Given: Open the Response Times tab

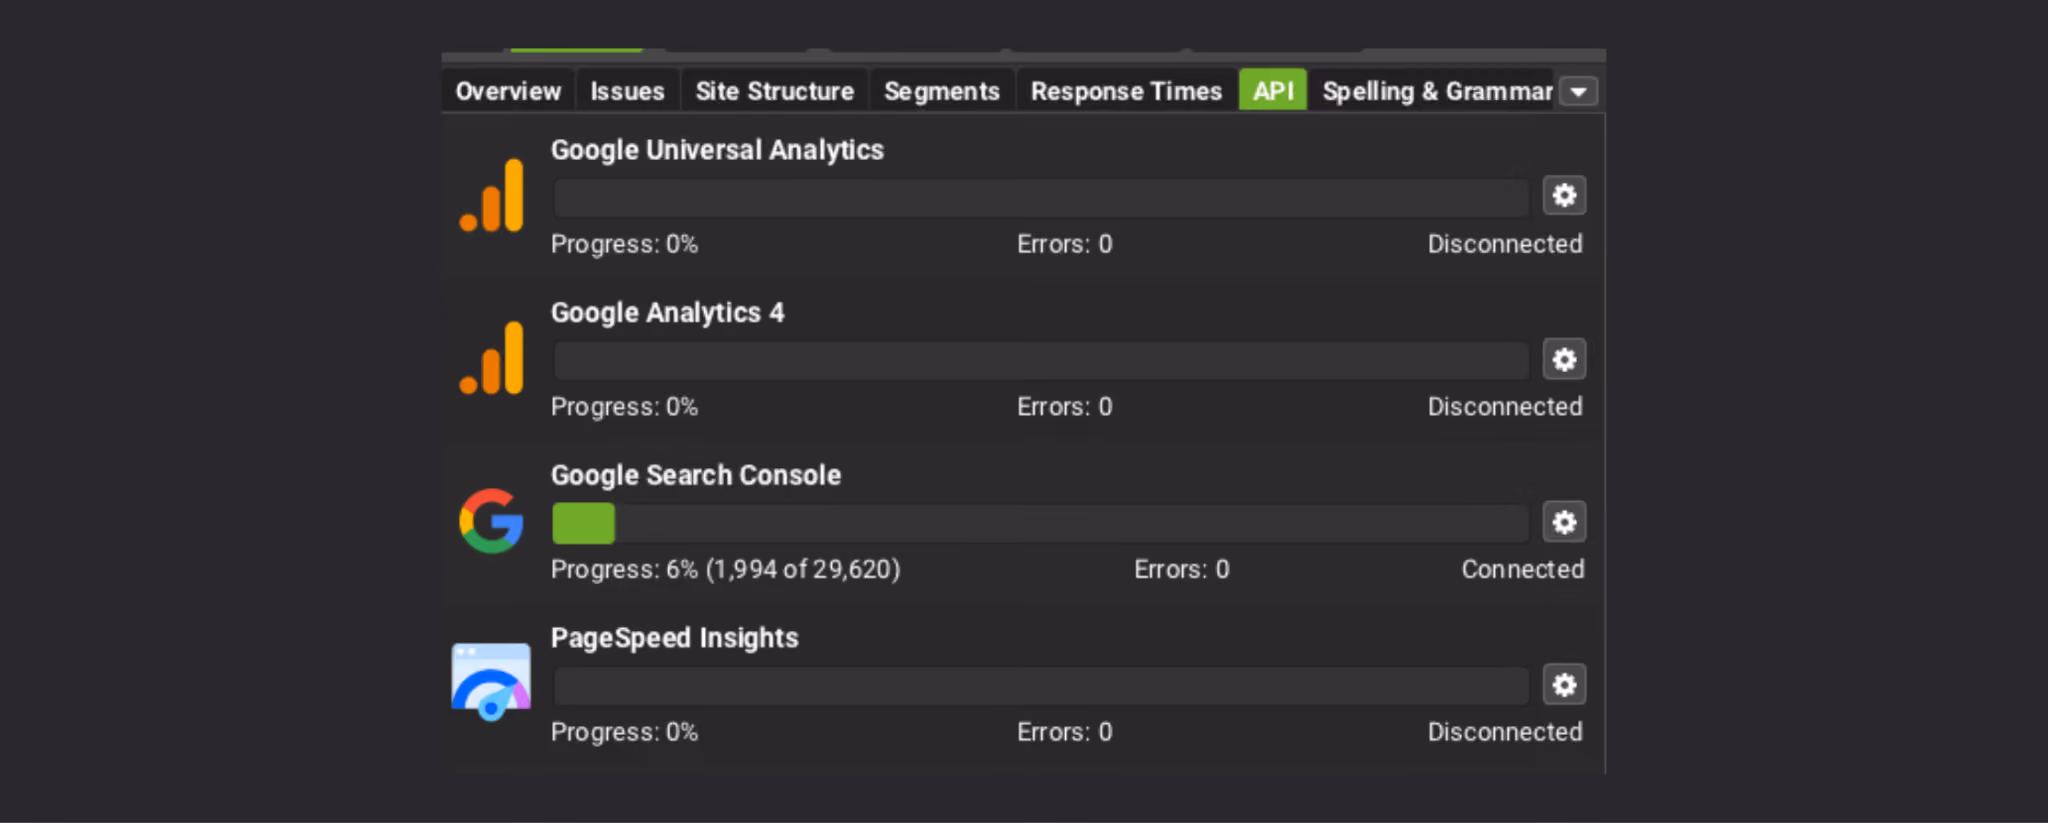Looking at the screenshot, I should (1126, 91).
